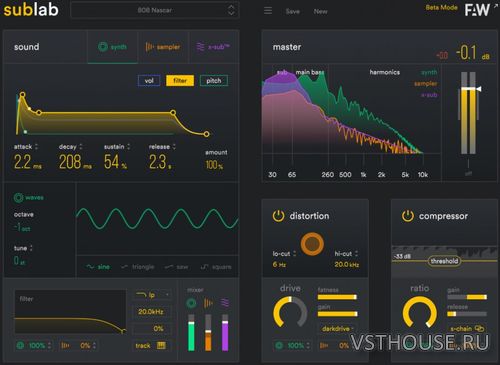Toggle the distortion power button
This screenshot has height=365, width=500.
click(x=278, y=216)
